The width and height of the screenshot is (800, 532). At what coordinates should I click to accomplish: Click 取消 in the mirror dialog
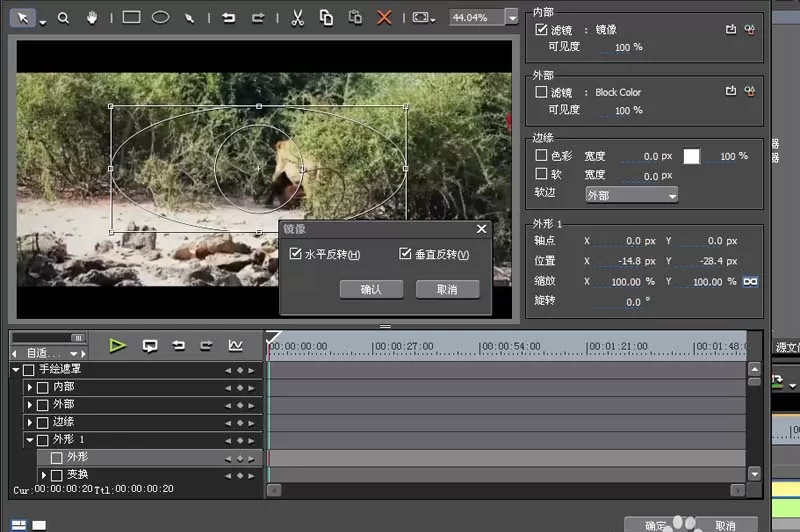447,289
